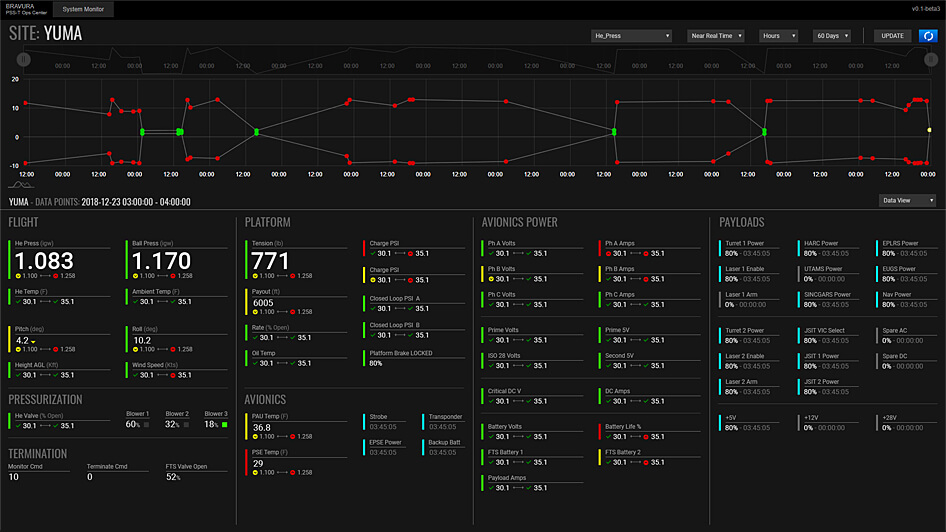This screenshot has width=946, height=532.
Task: Toggle the Blower 1 indicator square
Action: 146,425
